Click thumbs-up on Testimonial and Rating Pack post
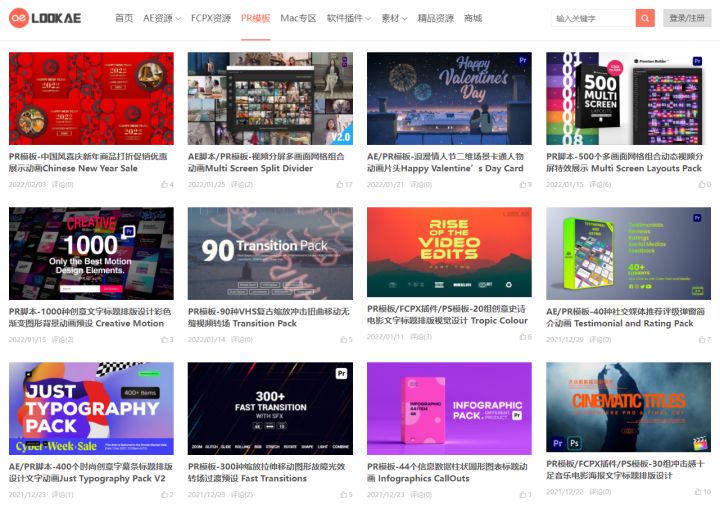This screenshot has width=720, height=505. tap(699, 339)
